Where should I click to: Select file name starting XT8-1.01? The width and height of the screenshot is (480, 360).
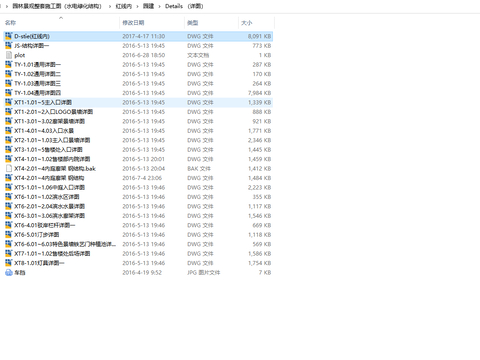point(39,263)
